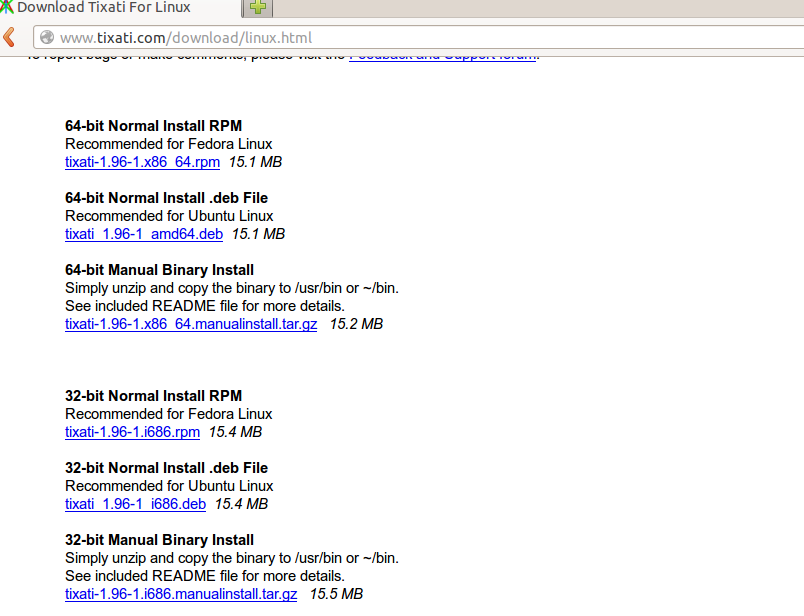Click the 64-bit Manual Binary Install heading
The image size is (804, 616).
coord(159,270)
